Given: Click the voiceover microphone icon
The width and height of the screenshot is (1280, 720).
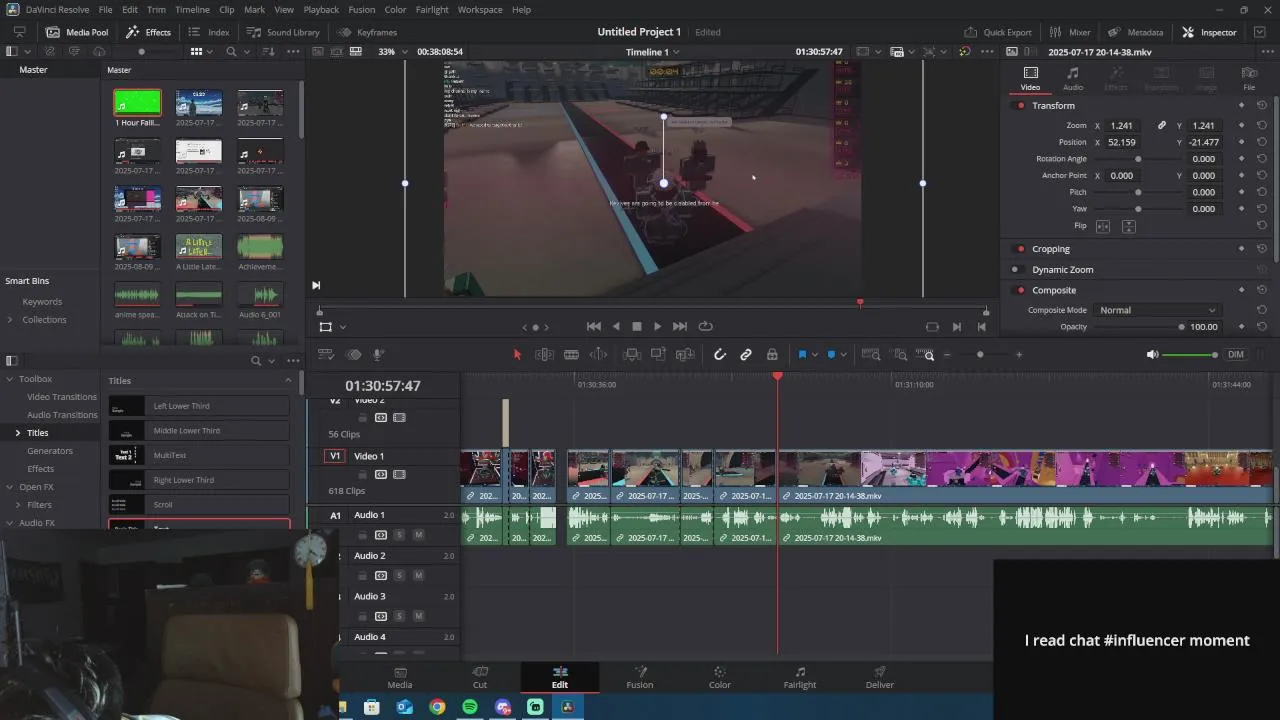Looking at the screenshot, I should pos(379,355).
